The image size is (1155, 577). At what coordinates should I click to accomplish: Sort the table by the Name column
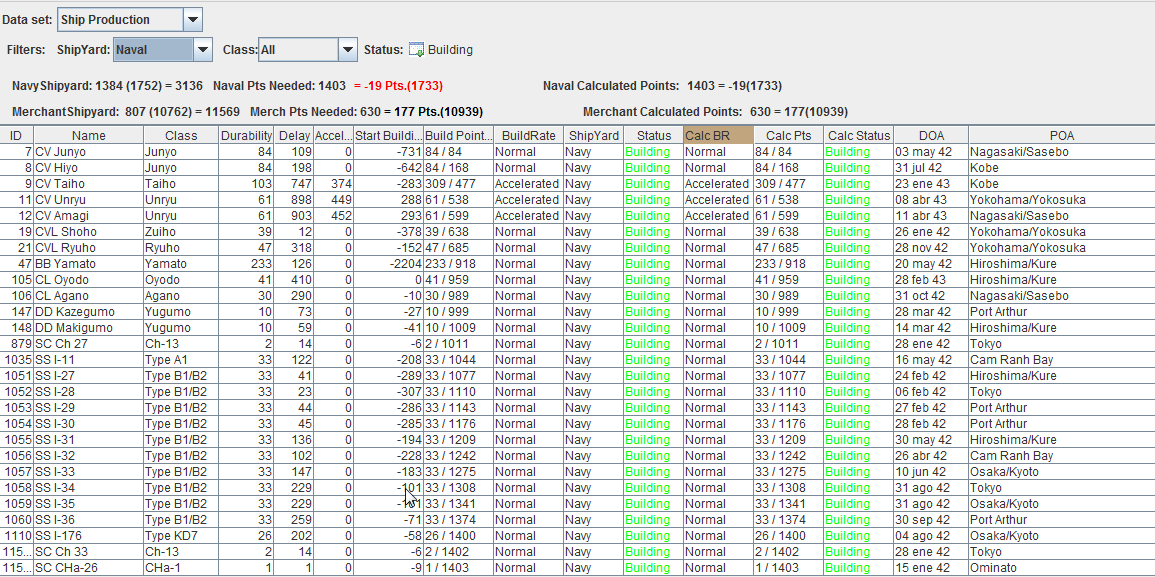pyautogui.click(x=88, y=135)
